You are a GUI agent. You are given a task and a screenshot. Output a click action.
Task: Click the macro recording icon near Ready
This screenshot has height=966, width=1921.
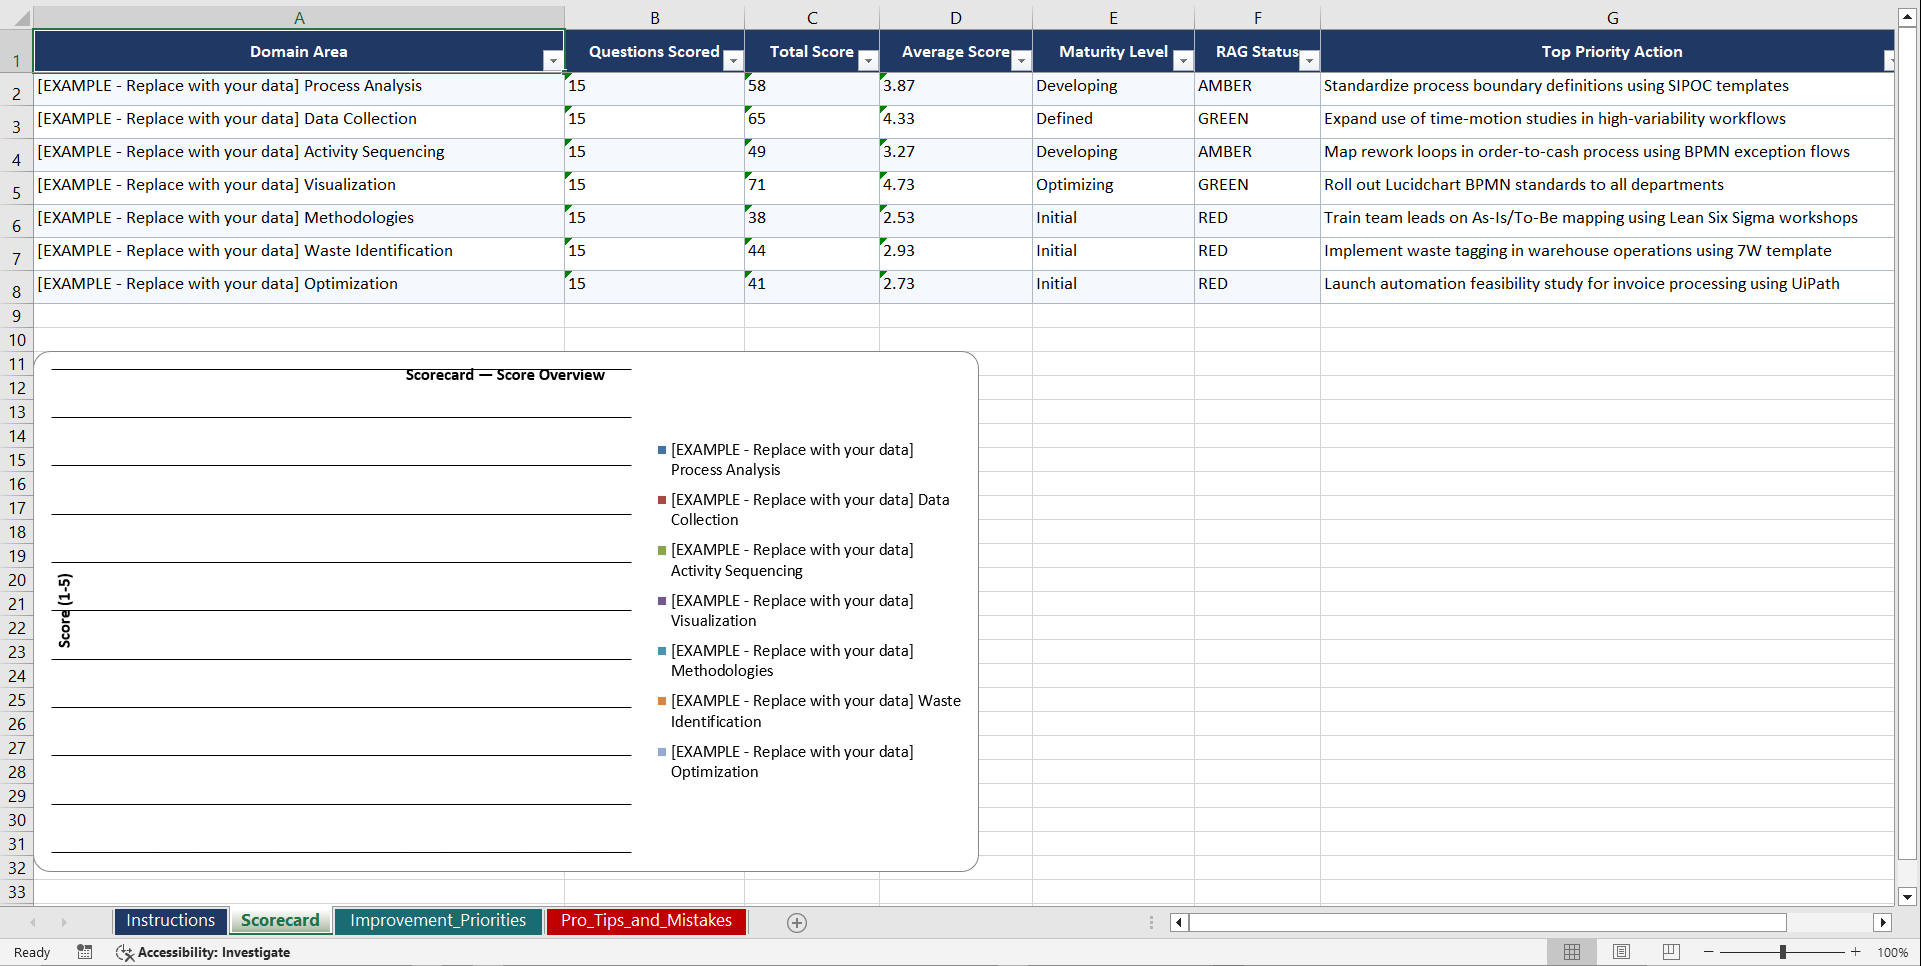85,952
